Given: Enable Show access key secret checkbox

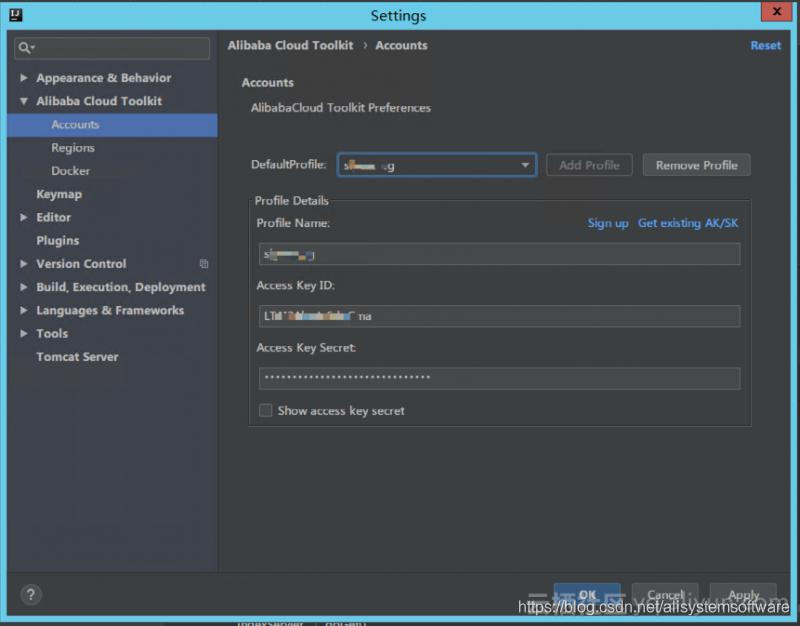Looking at the screenshot, I should (265, 410).
